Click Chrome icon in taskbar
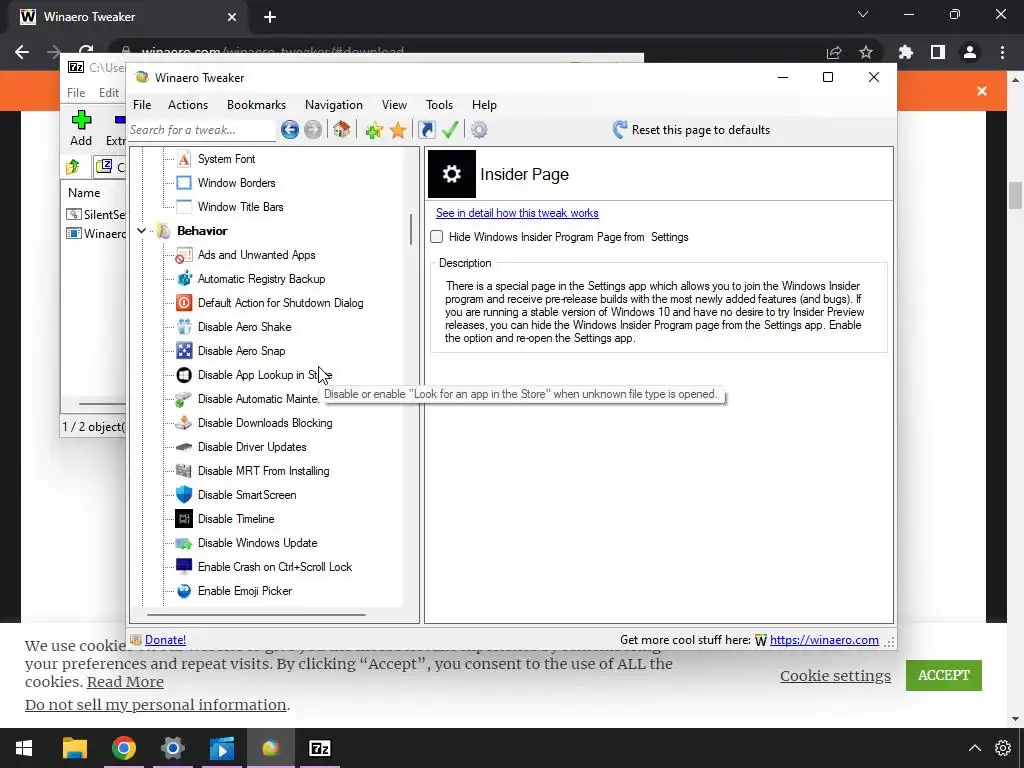 coord(123,748)
